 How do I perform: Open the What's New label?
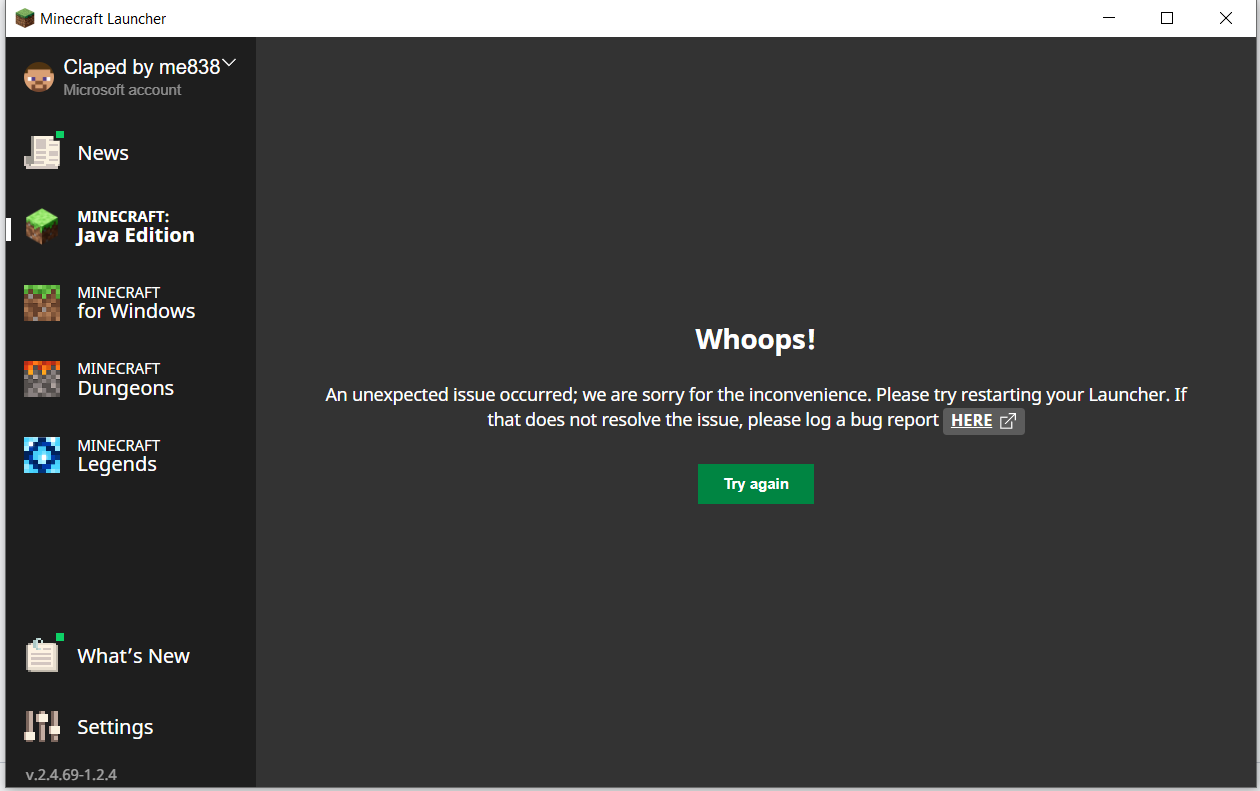click(134, 656)
